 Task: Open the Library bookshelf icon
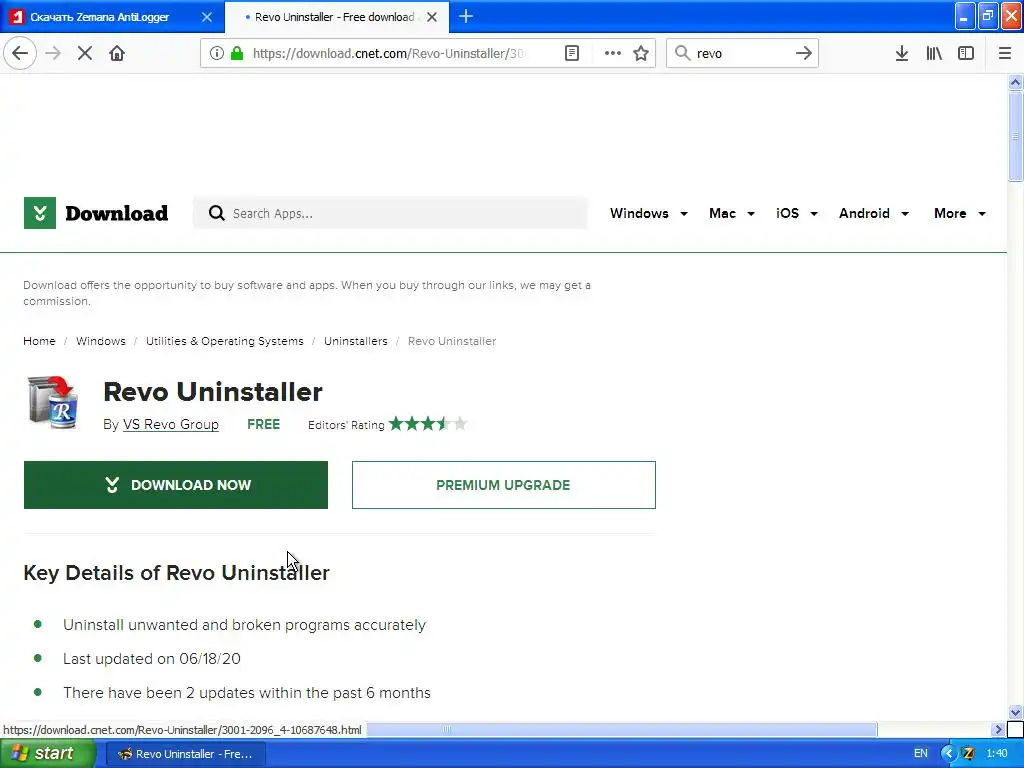tap(934, 53)
